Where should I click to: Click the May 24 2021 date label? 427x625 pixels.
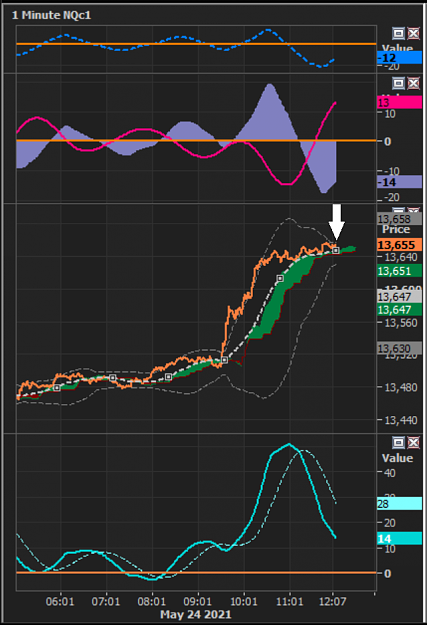(196, 614)
